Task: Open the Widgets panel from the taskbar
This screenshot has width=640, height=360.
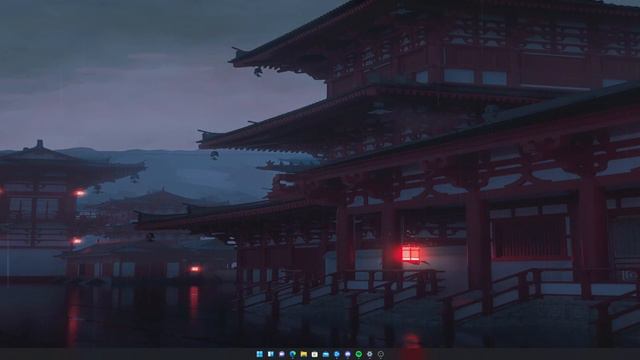Action: [x=271, y=354]
